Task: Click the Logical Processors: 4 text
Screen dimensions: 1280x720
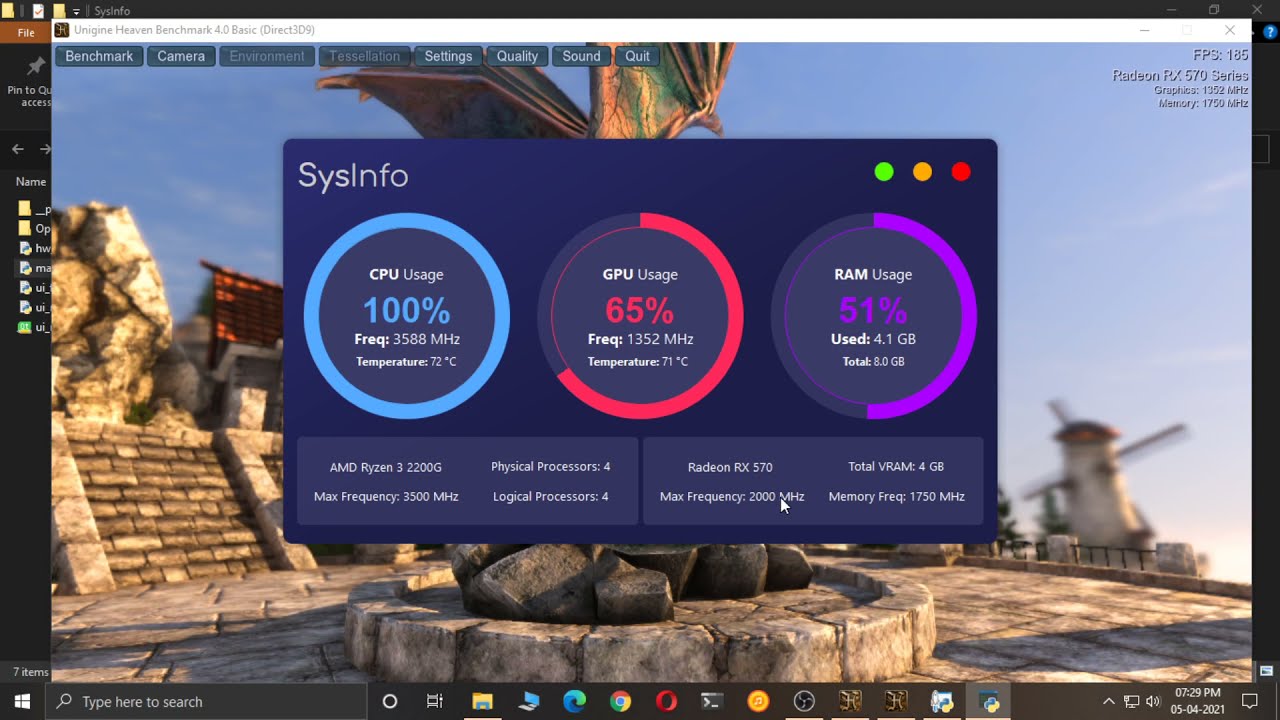Action: [x=550, y=497]
